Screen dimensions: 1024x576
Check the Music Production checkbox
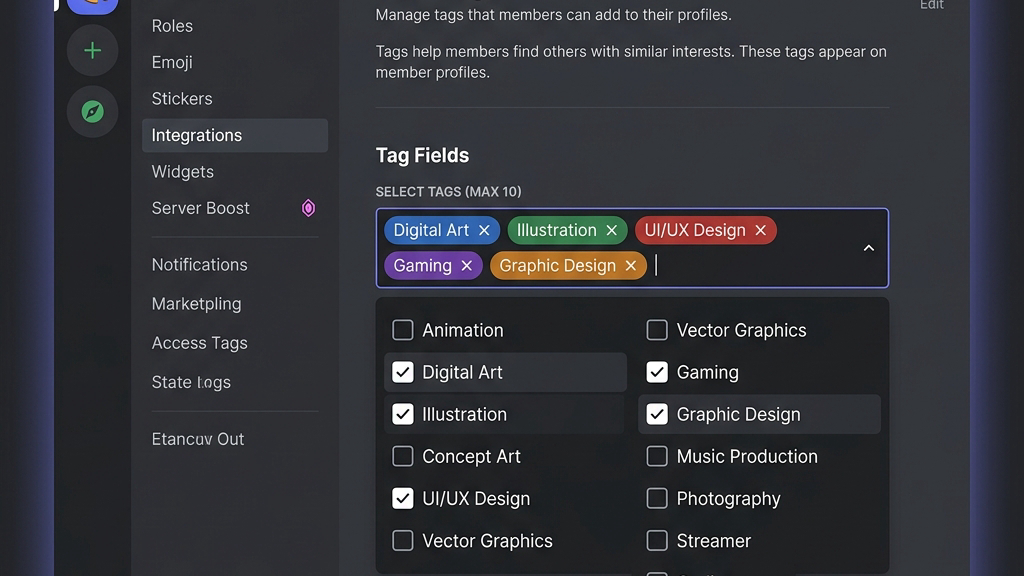(x=657, y=456)
